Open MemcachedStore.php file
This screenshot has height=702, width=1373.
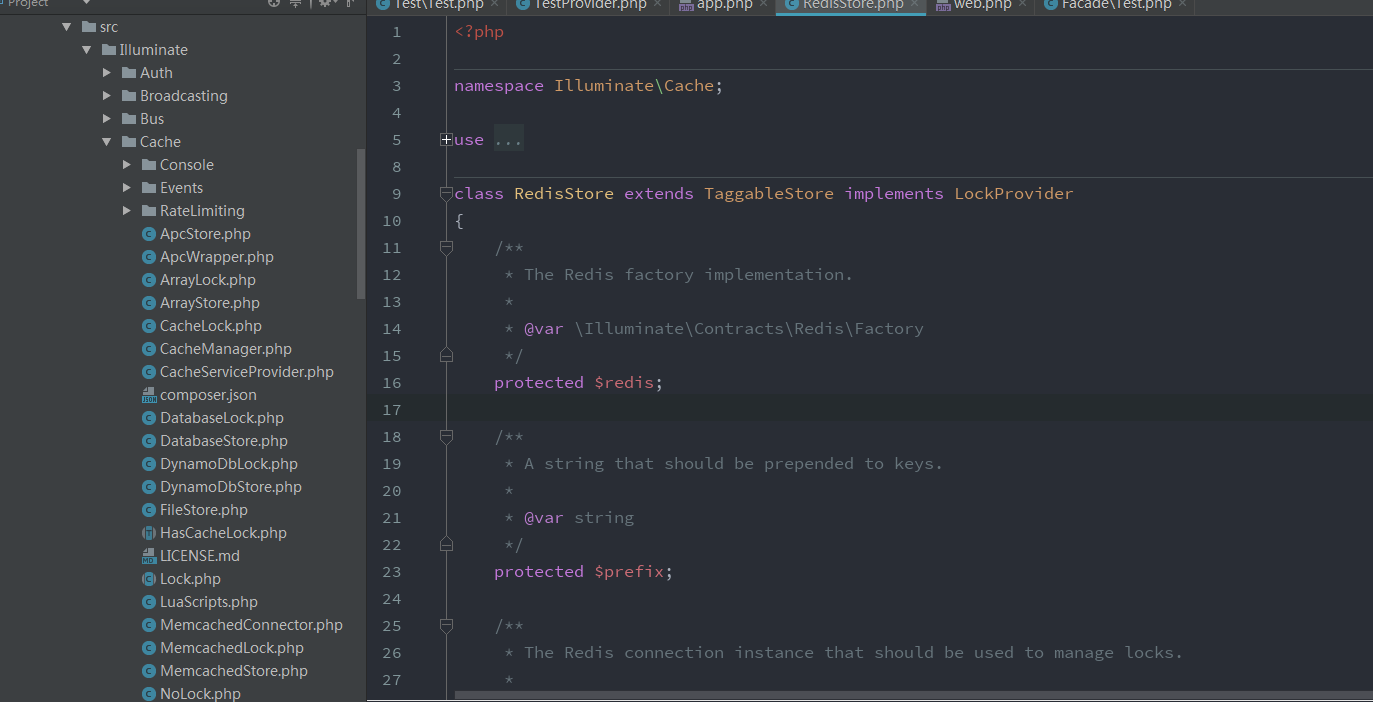point(234,671)
